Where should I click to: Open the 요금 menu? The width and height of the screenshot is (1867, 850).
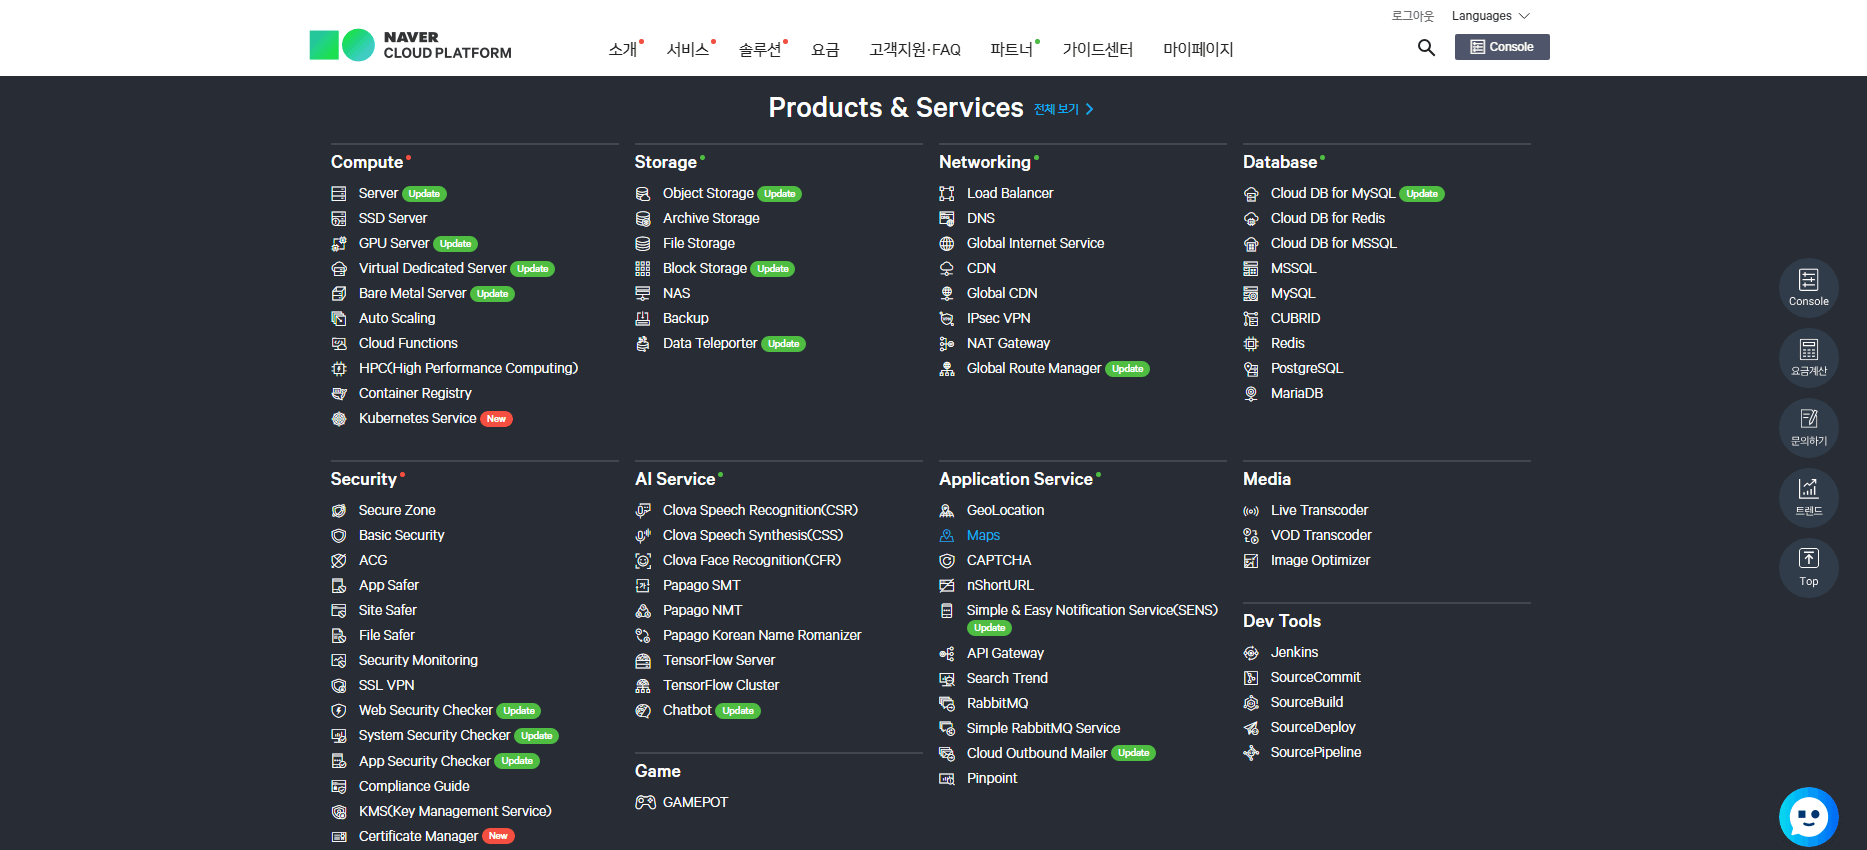[x=825, y=49]
